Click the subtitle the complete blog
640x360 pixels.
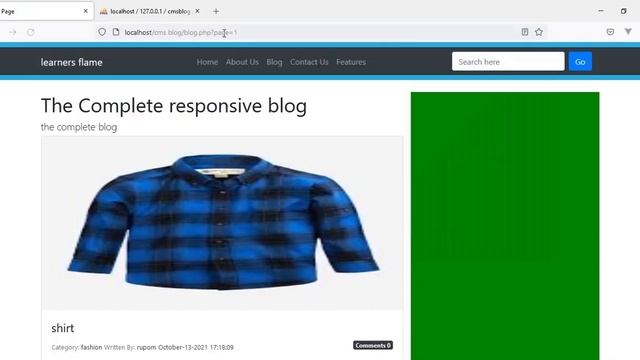79,127
